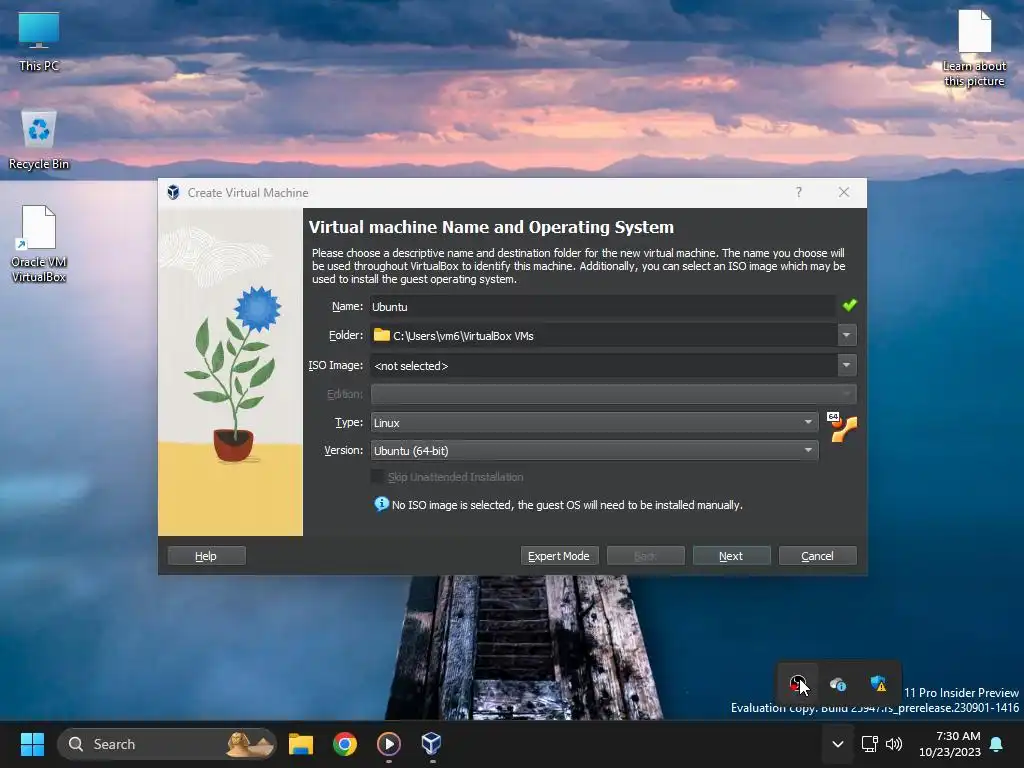Image resolution: width=1024 pixels, height=768 pixels.
Task: Click the red tray overflow icon under cursor
Action: [x=797, y=684]
